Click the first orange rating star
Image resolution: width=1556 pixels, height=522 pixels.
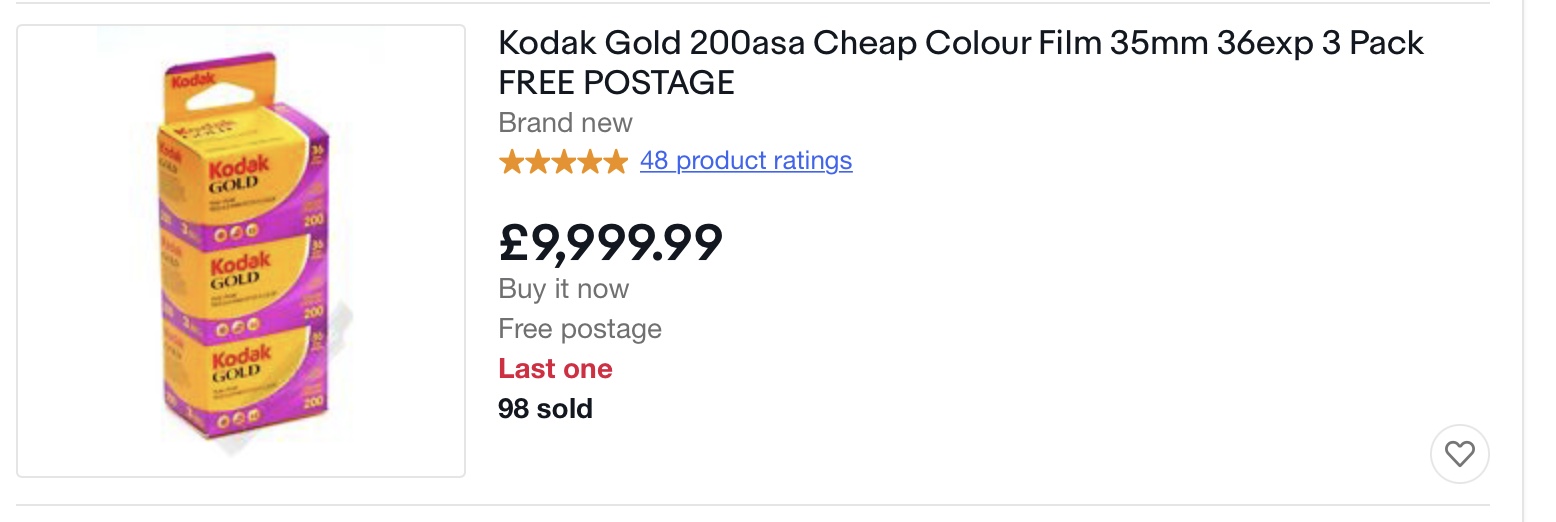pos(512,161)
